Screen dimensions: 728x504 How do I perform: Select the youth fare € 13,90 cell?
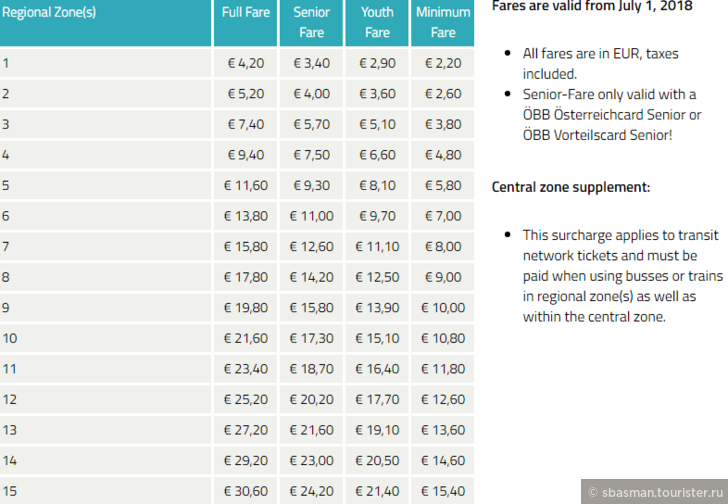[x=377, y=308]
